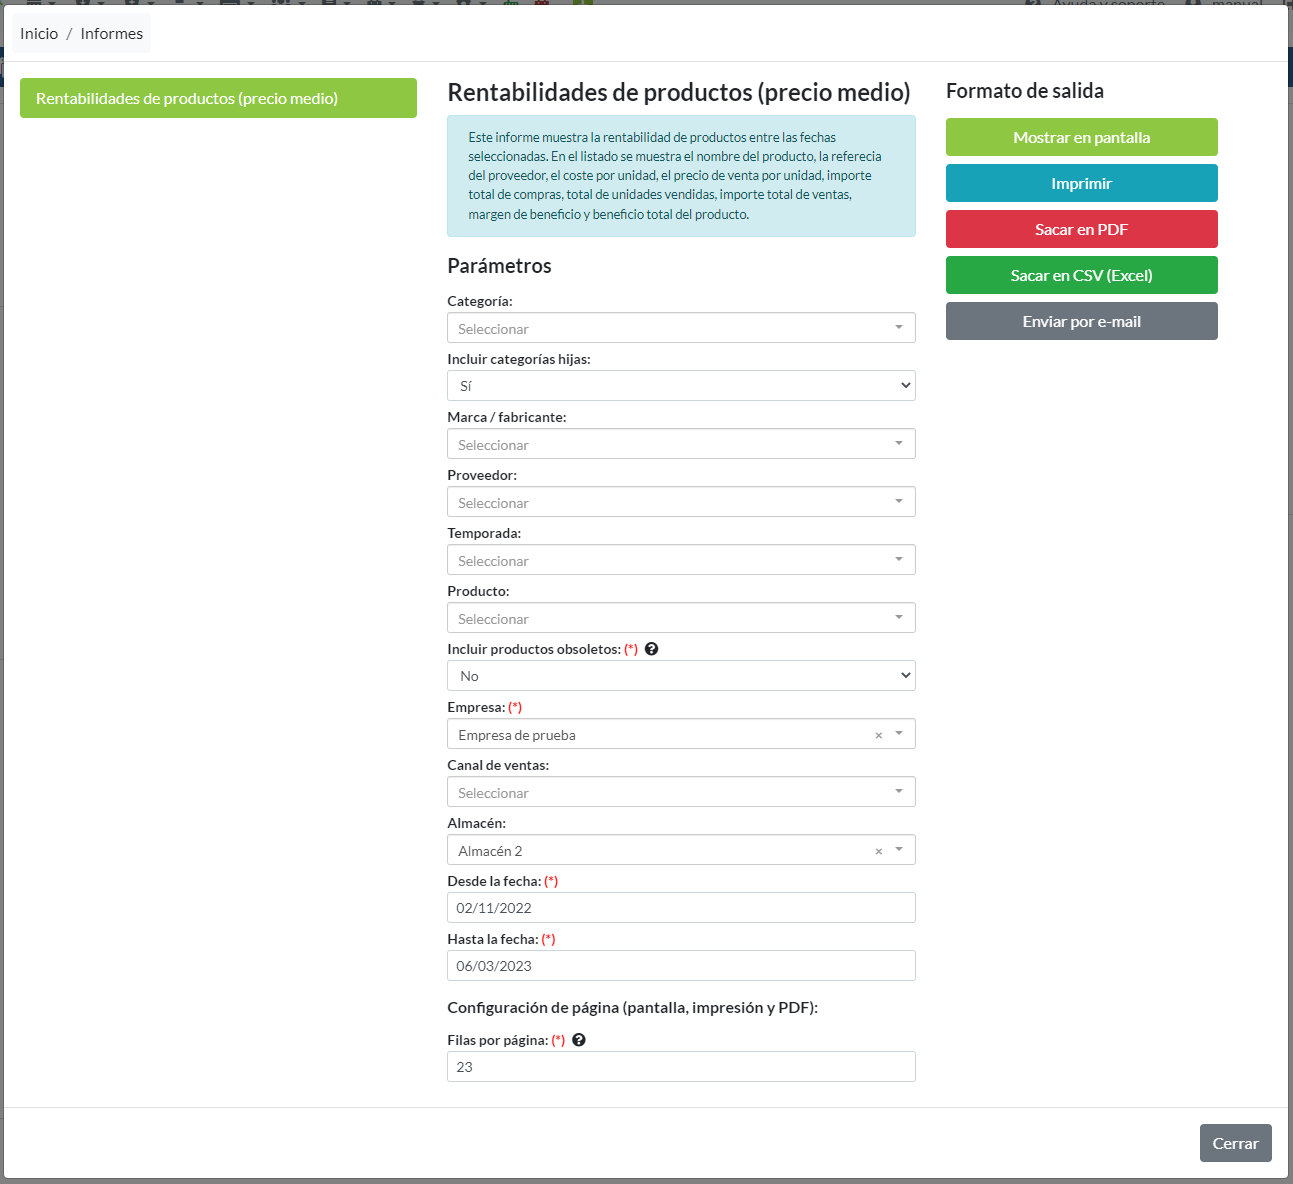Expand the Temporada selector

coord(680,560)
